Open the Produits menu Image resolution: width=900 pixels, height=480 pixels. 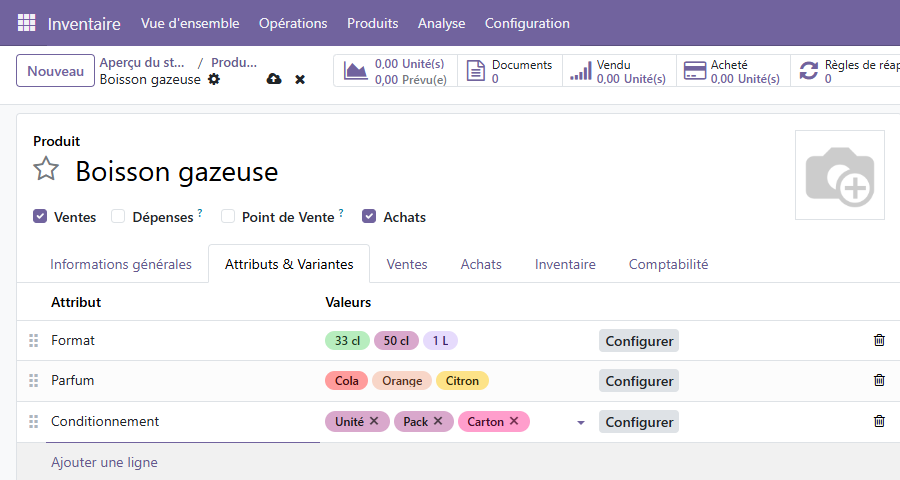373,24
